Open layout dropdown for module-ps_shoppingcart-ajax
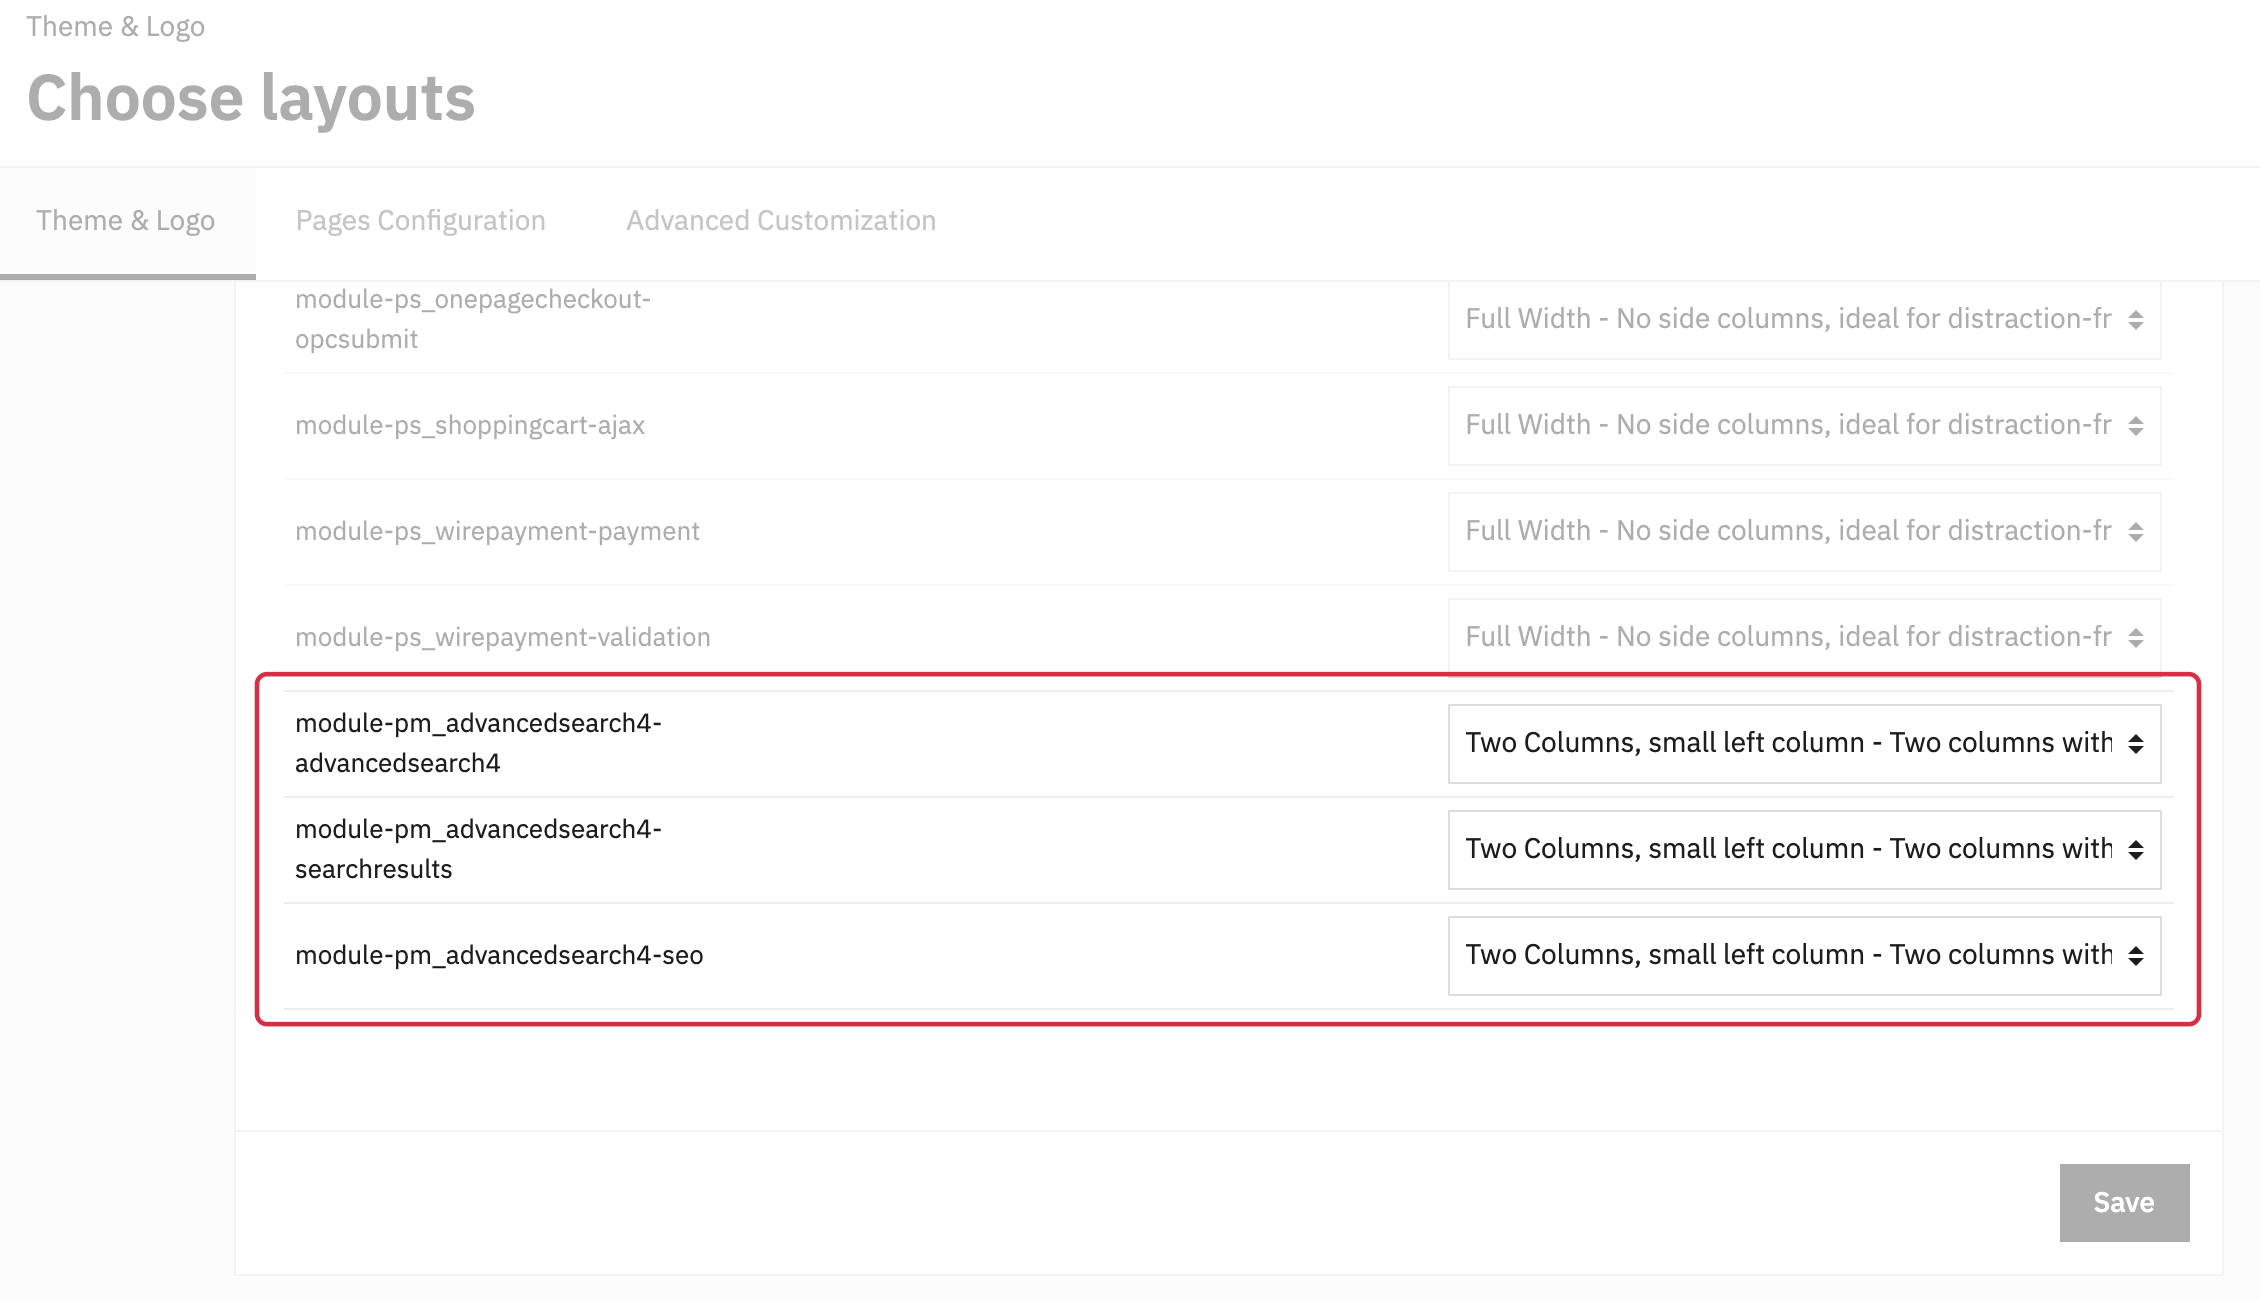Image resolution: width=2260 pixels, height=1300 pixels. (x=1804, y=425)
